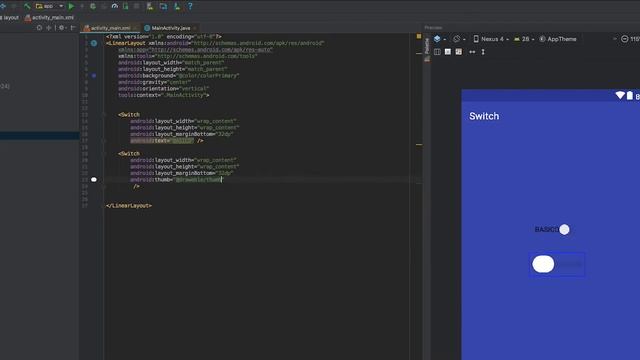Click the horizontal arrows icon in preview toolbar
The image size is (640, 360).
point(472,52)
